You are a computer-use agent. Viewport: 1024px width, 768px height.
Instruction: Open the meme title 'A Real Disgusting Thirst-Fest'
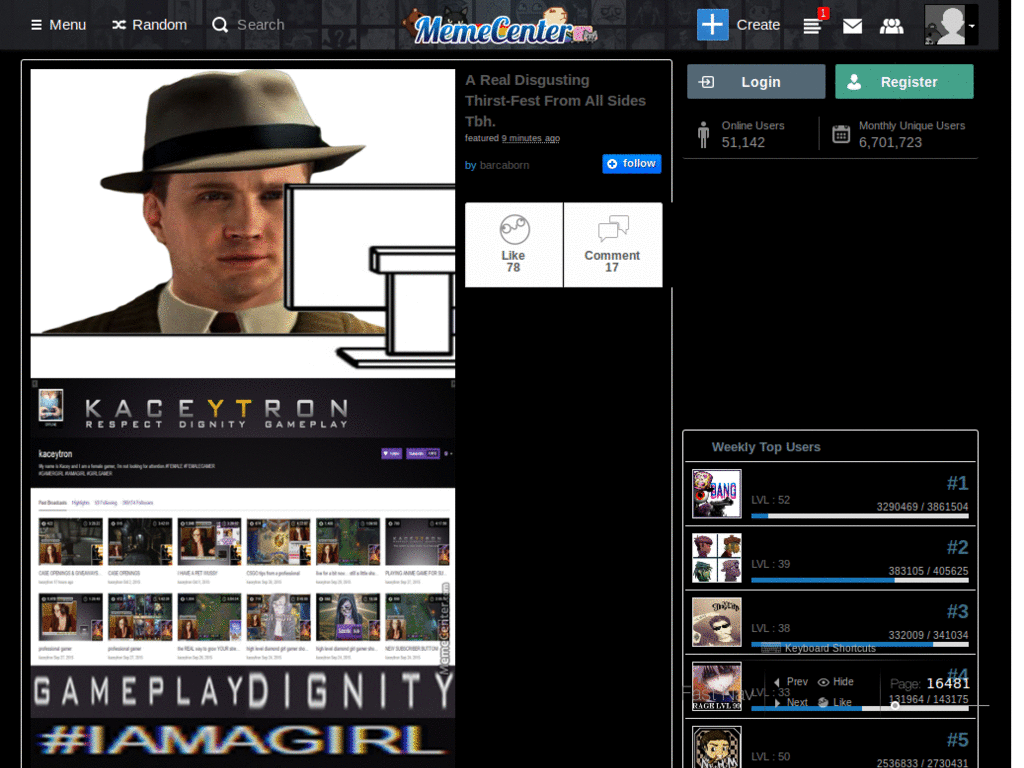(556, 101)
